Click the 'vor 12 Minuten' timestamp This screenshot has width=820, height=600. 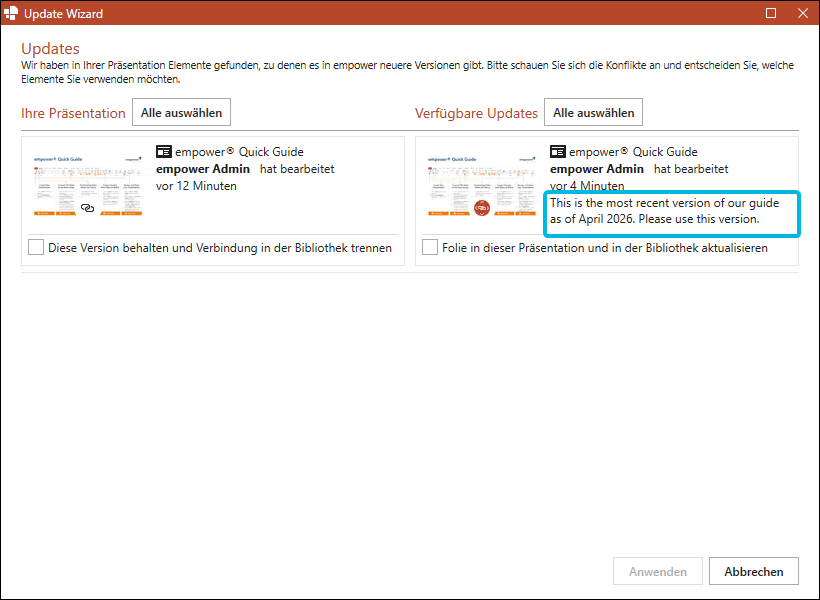196,186
